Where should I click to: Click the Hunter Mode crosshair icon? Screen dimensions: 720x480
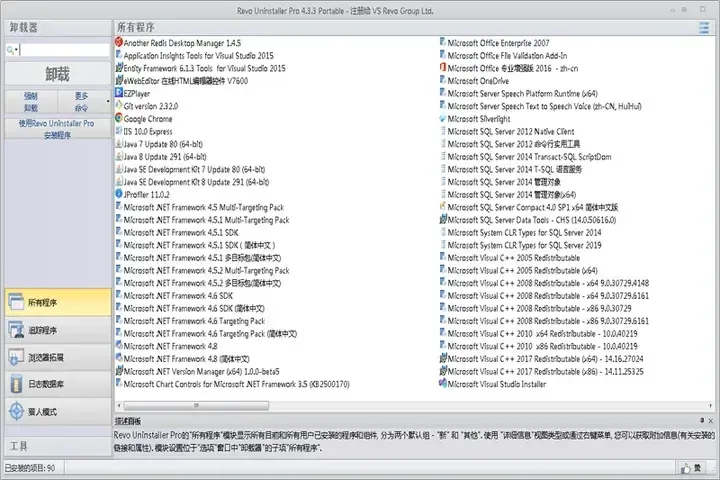(x=16, y=411)
